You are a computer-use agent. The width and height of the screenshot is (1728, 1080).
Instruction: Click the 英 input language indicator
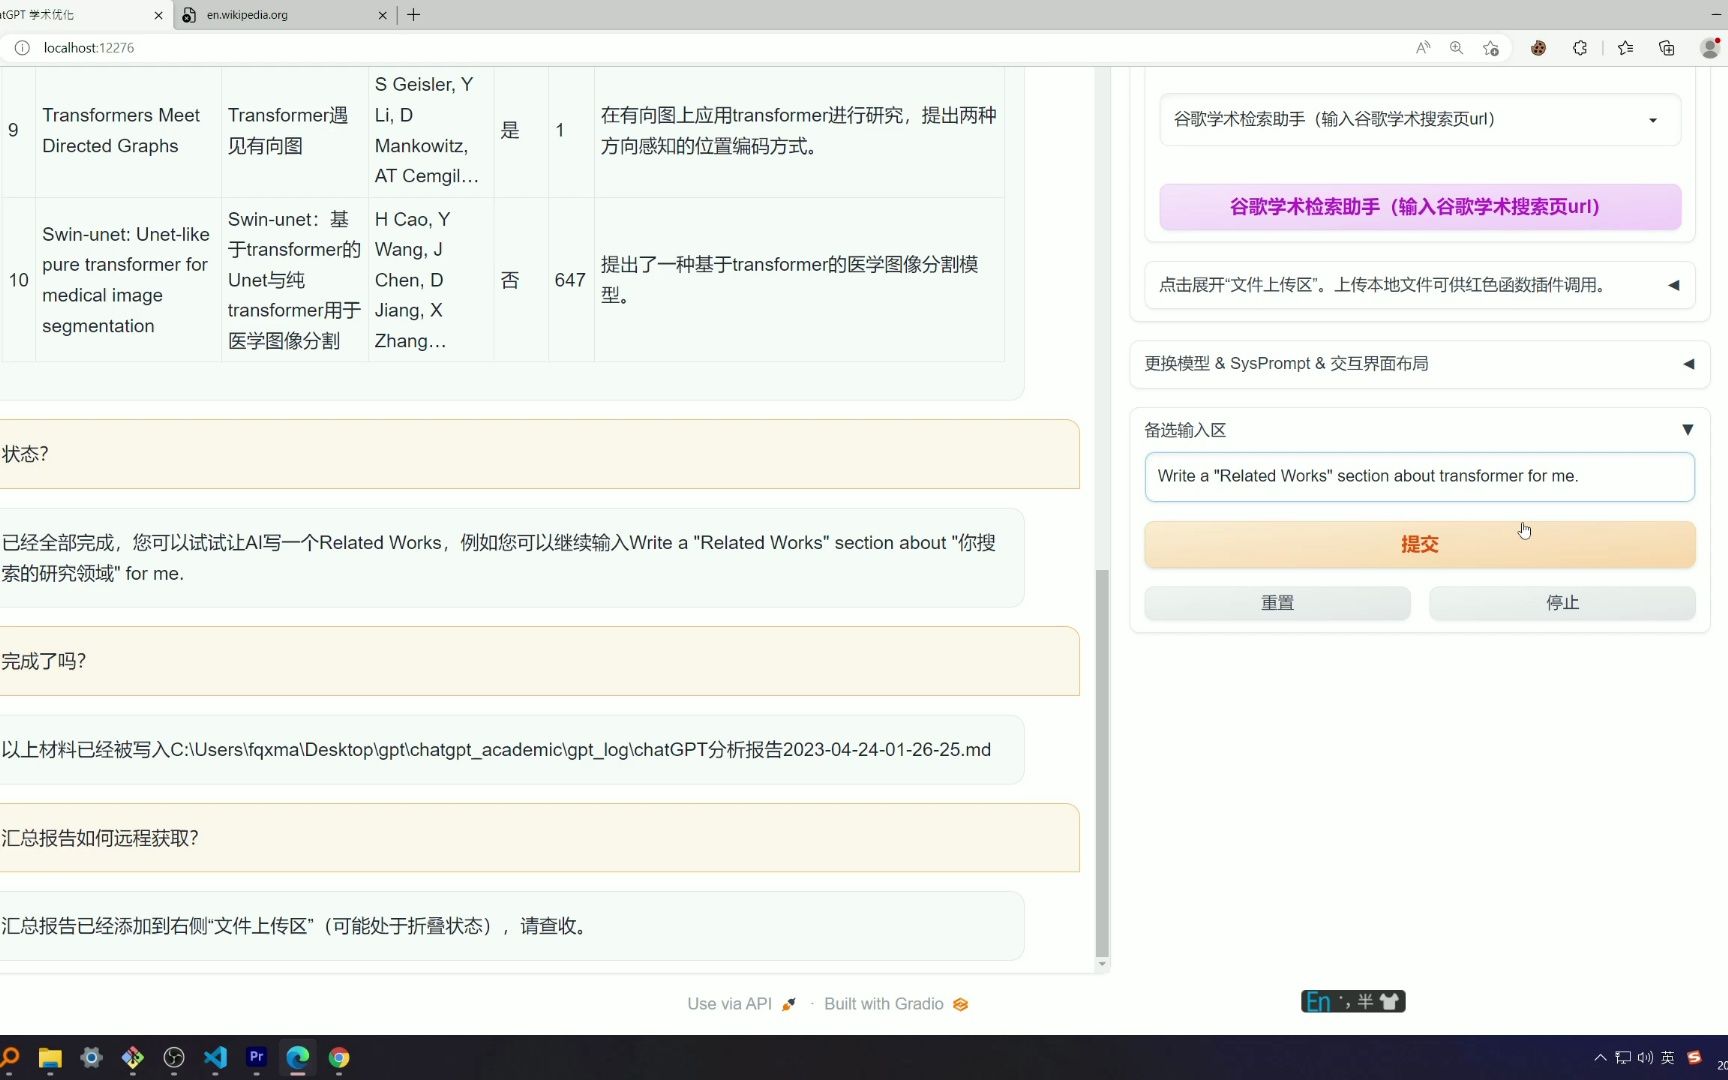coord(1668,1058)
